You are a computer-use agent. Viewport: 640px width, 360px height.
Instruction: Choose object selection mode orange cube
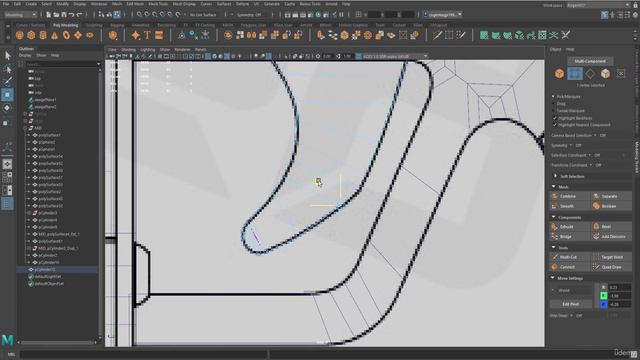(559, 73)
